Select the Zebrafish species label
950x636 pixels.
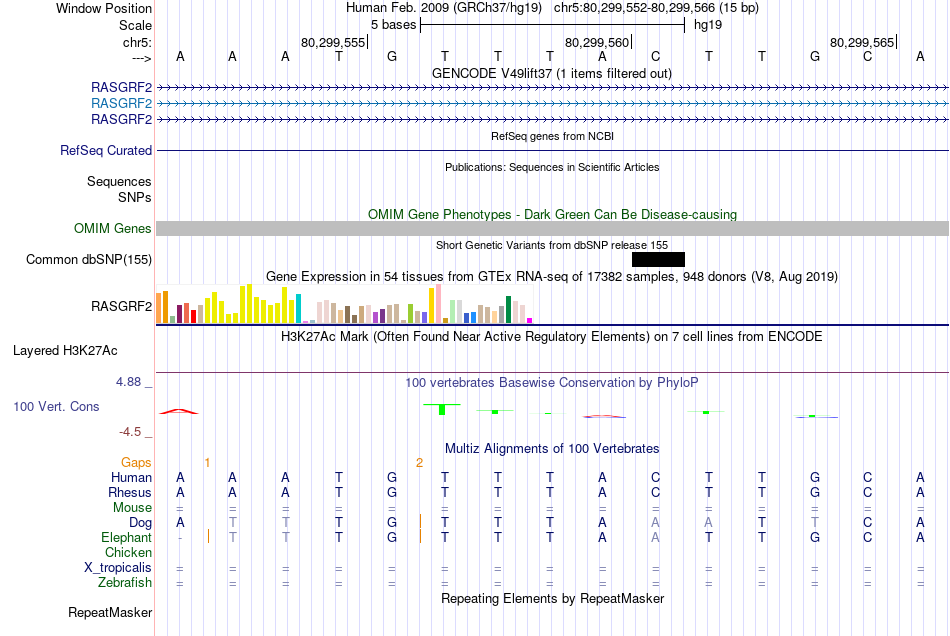[125, 582]
